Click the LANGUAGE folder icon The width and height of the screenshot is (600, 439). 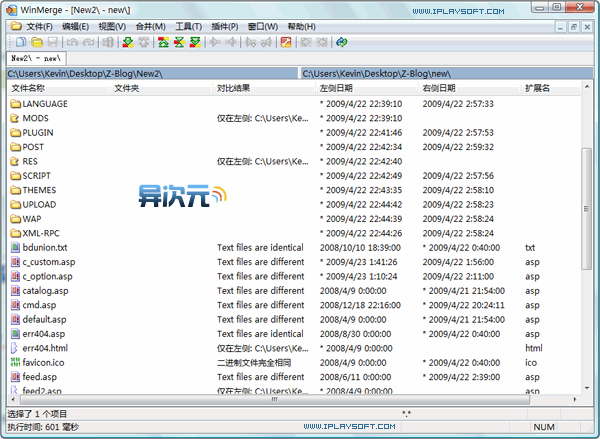tap(15, 104)
